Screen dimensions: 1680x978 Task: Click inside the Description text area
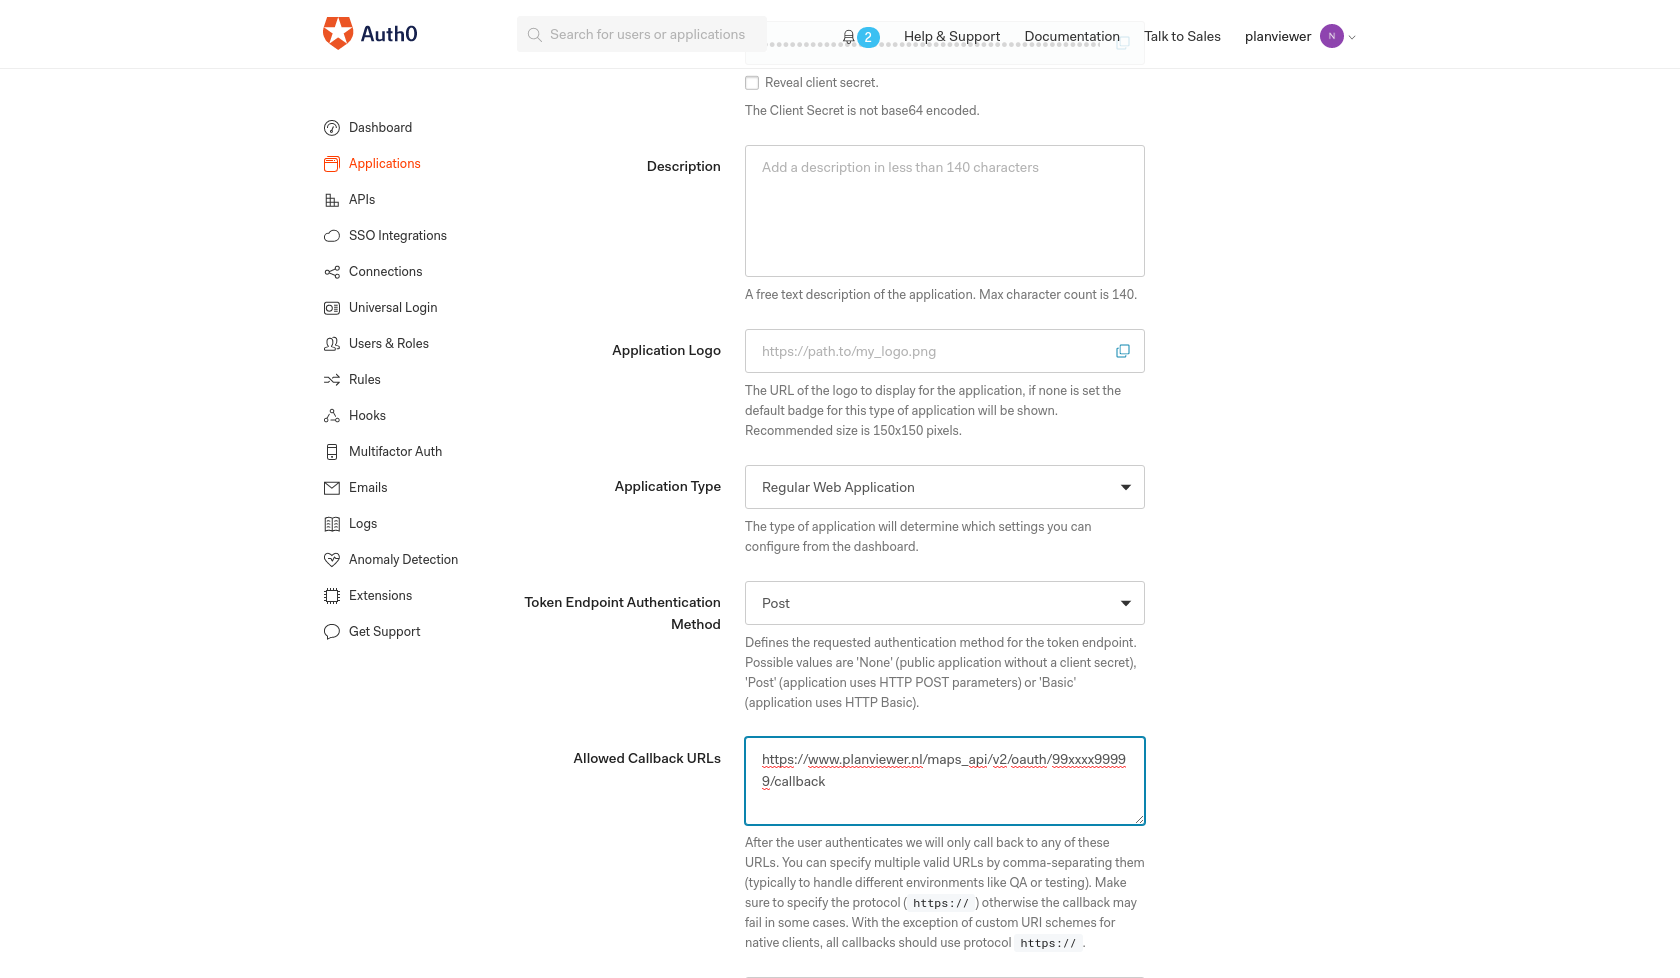944,210
